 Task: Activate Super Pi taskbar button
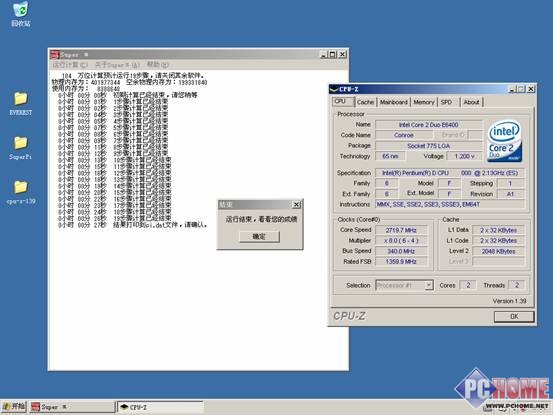pyautogui.click(x=72, y=407)
